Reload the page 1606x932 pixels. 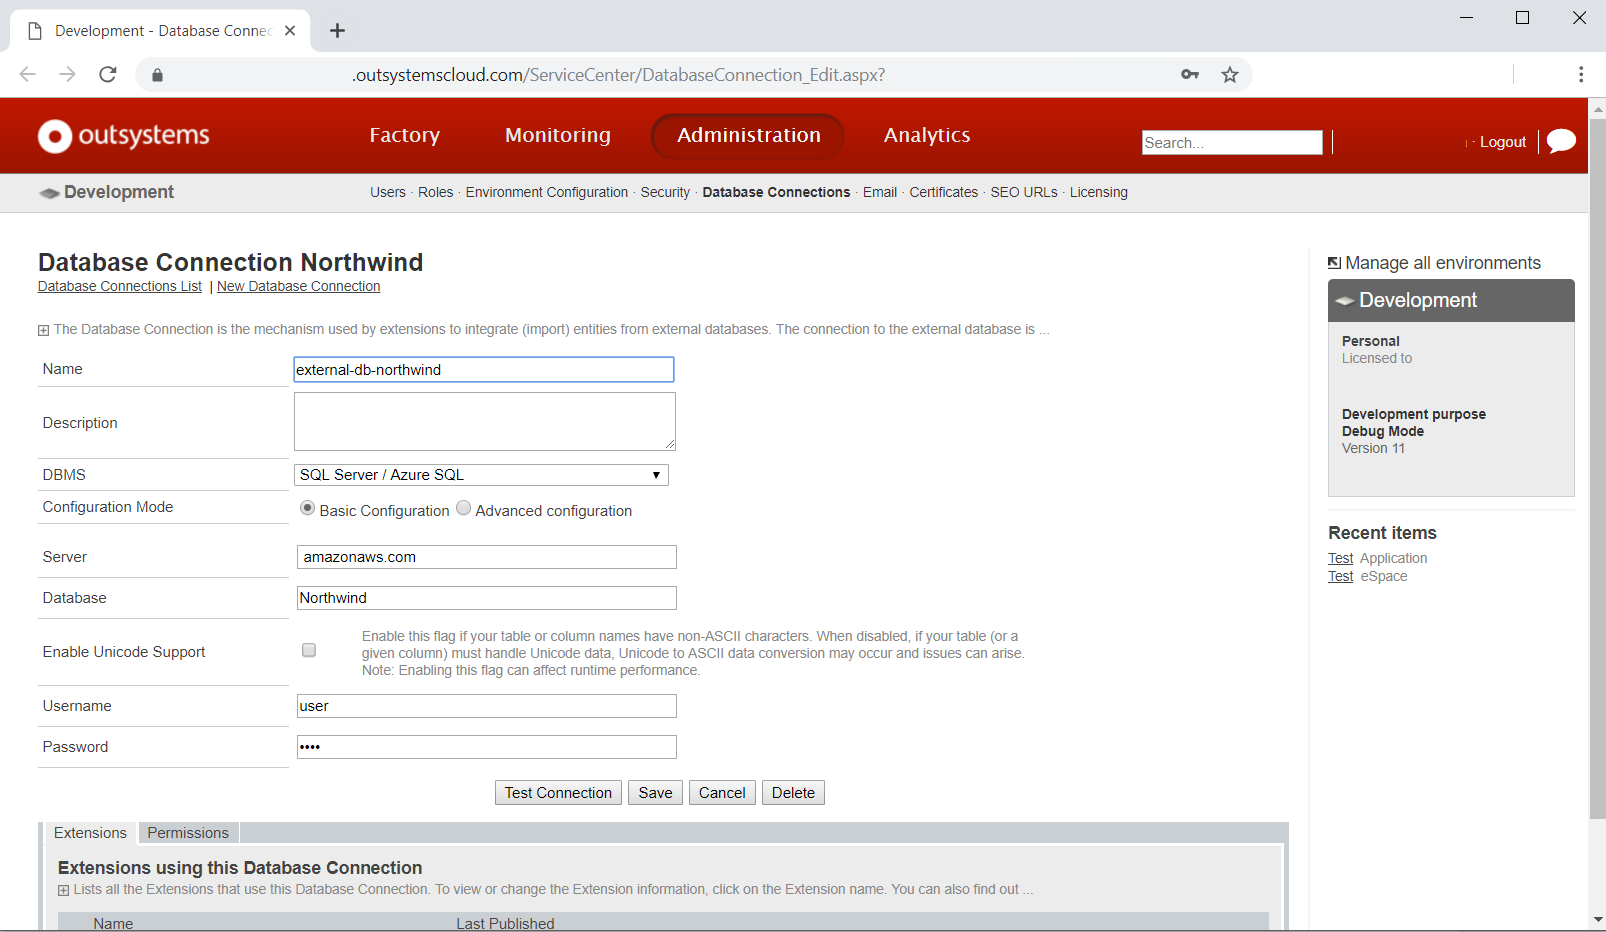108,74
